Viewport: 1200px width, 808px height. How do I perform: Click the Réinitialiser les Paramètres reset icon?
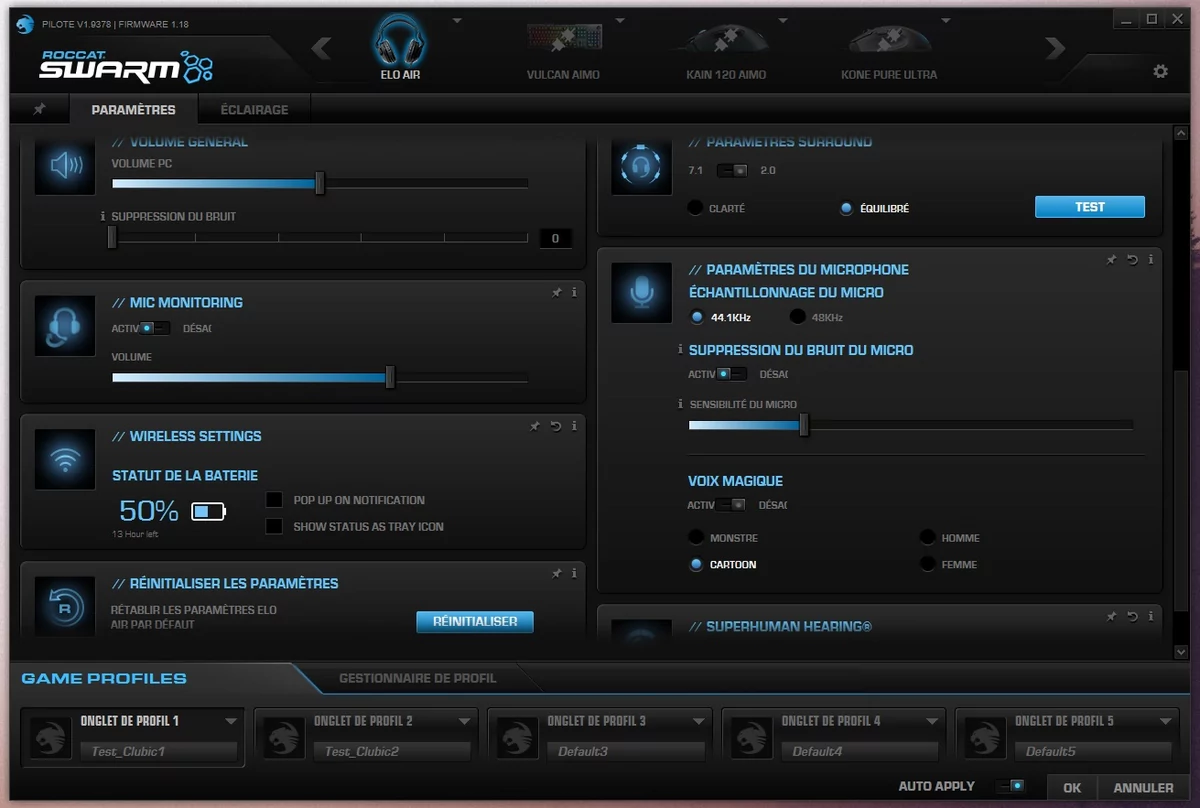coord(65,604)
